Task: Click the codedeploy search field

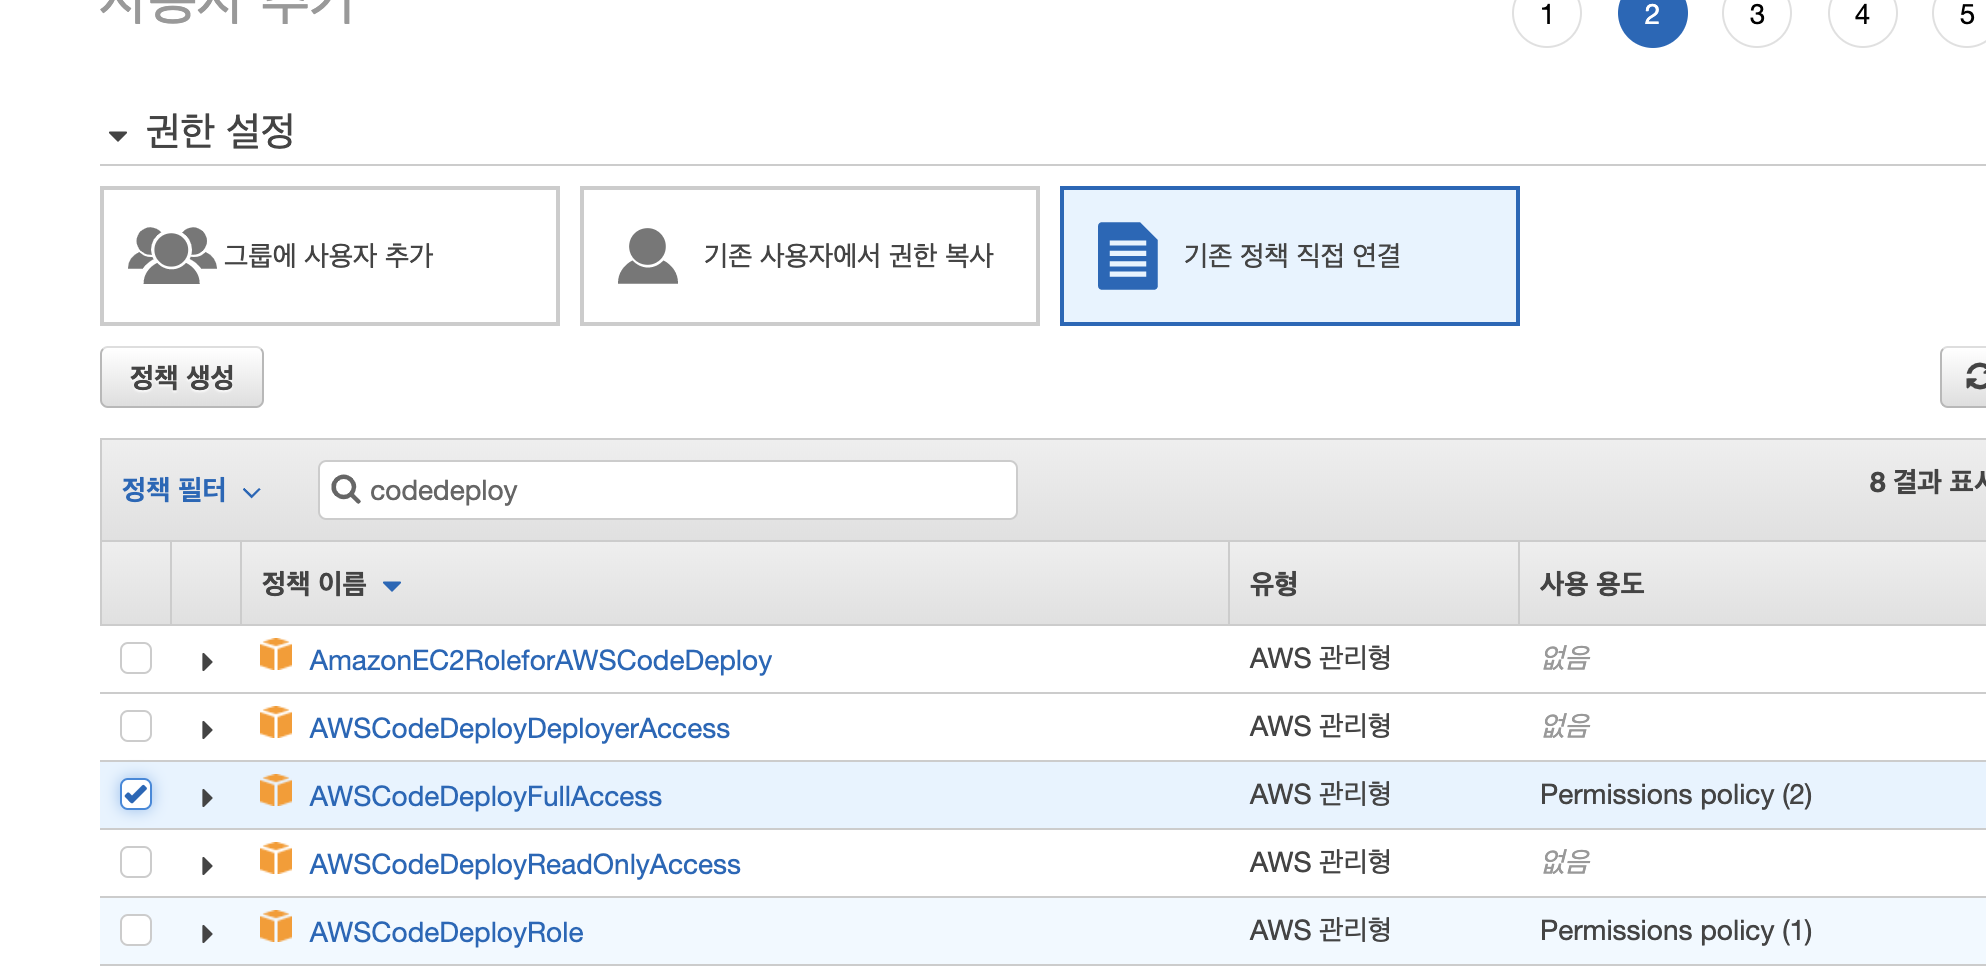Action: tap(668, 490)
